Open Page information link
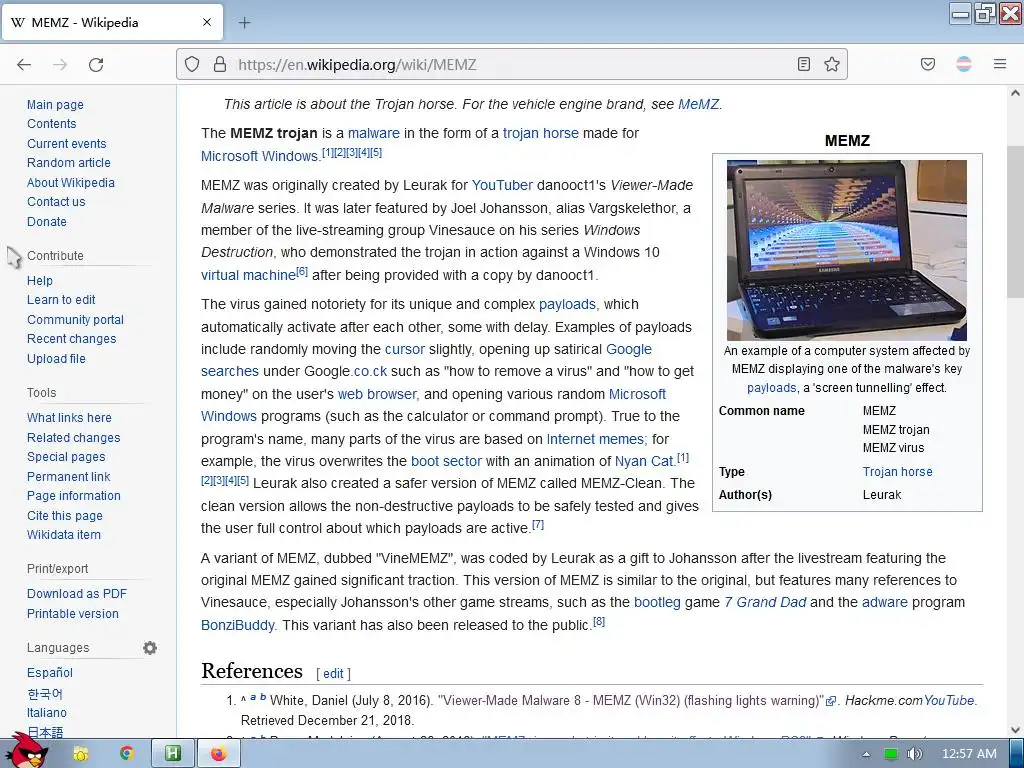 click(74, 496)
